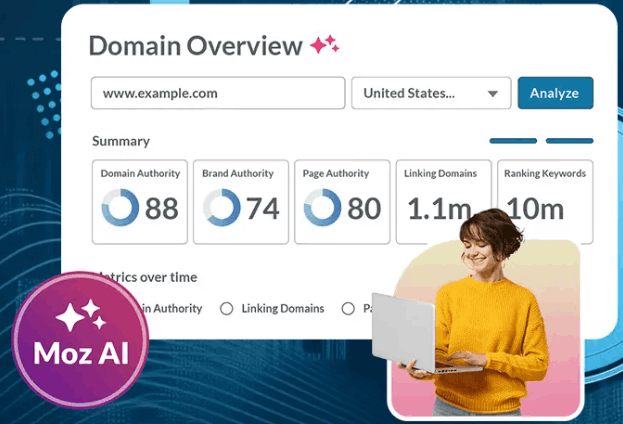
Task: Click the Moz AI badge
Action: click(x=80, y=340)
